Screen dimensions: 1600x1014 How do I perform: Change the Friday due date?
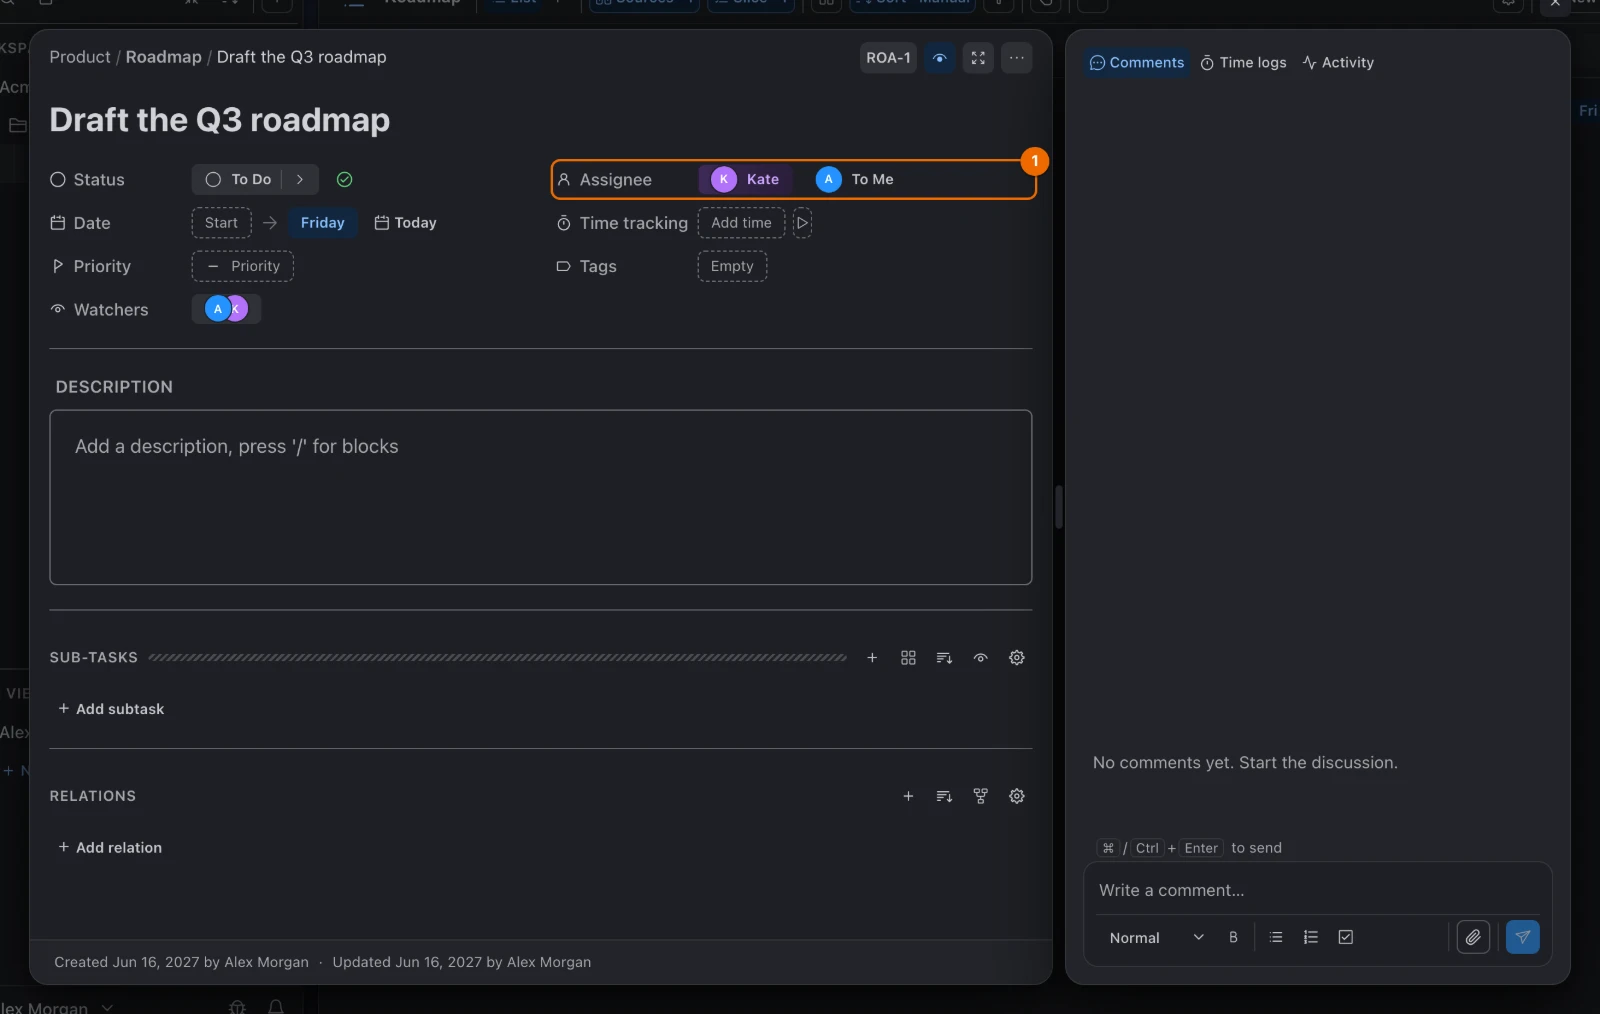pyautogui.click(x=322, y=223)
